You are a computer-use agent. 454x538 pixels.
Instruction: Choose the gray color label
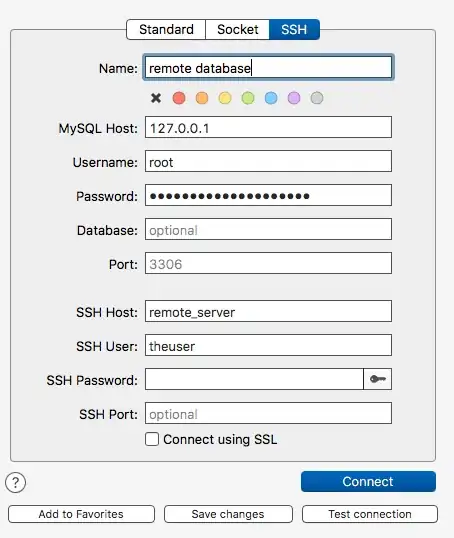point(317,98)
